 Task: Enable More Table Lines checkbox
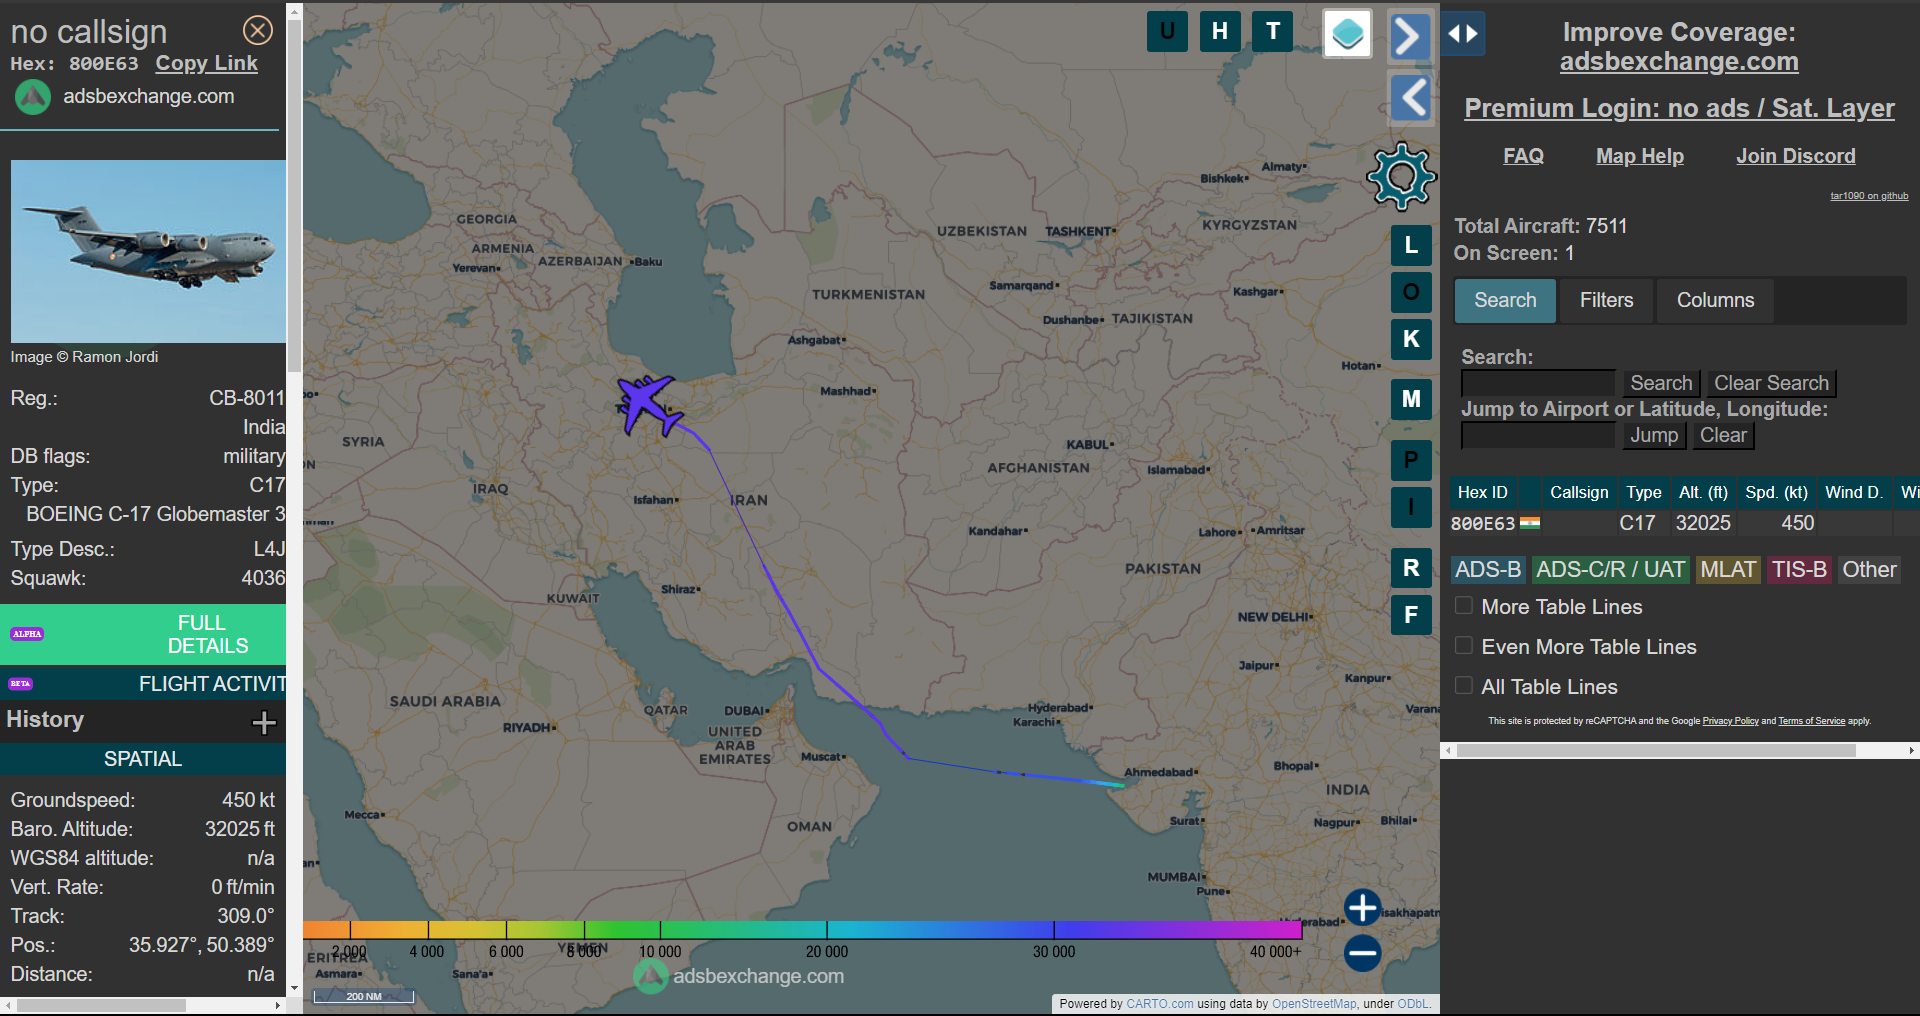tap(1464, 606)
